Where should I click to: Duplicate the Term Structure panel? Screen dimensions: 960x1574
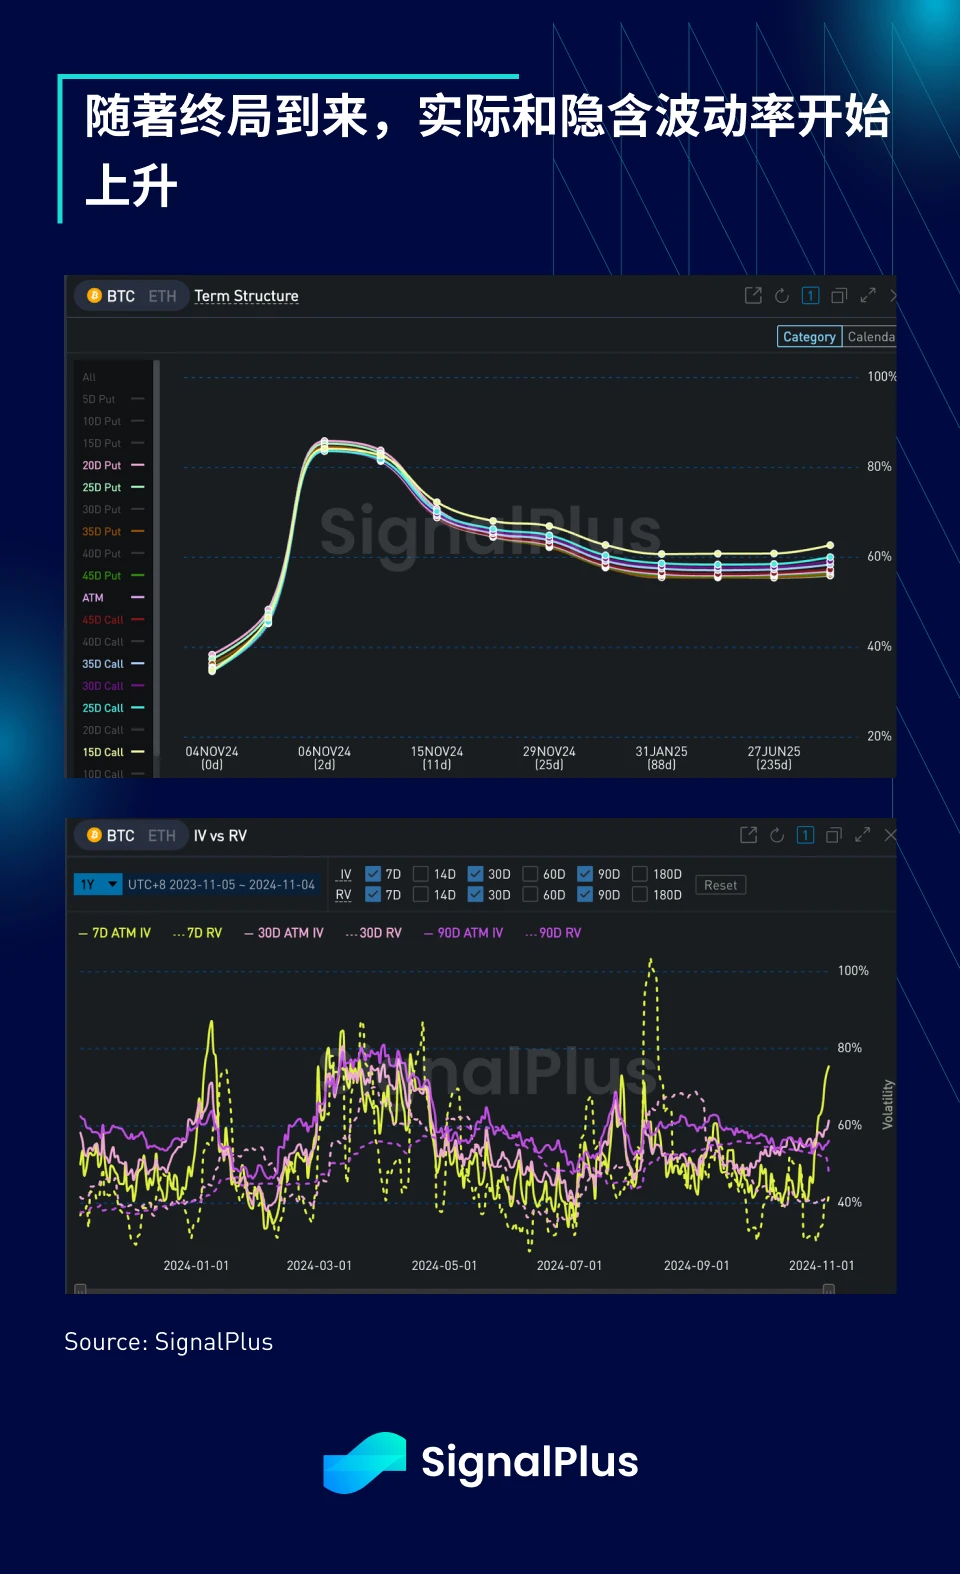coord(839,296)
